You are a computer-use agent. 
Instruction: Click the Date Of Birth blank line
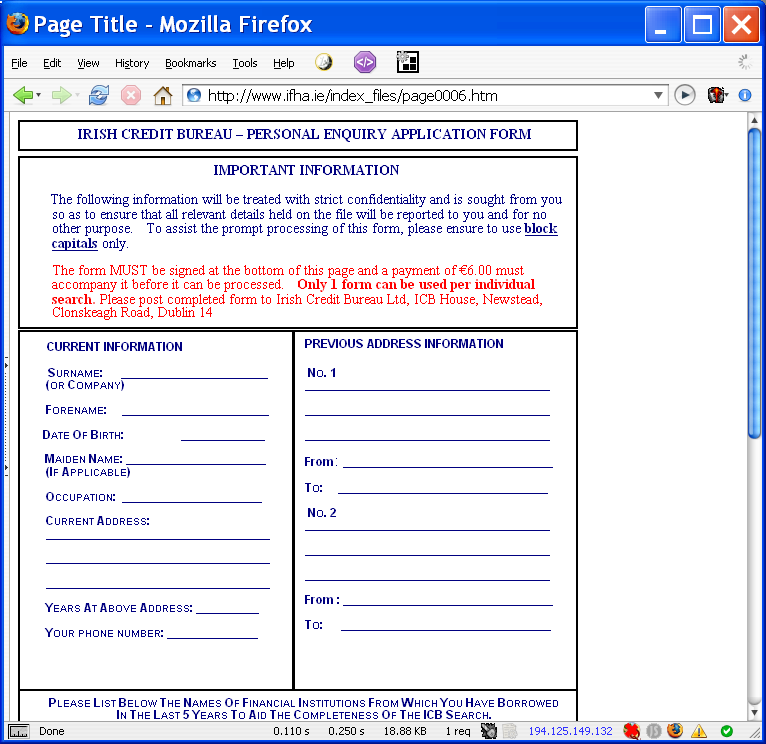(x=223, y=439)
